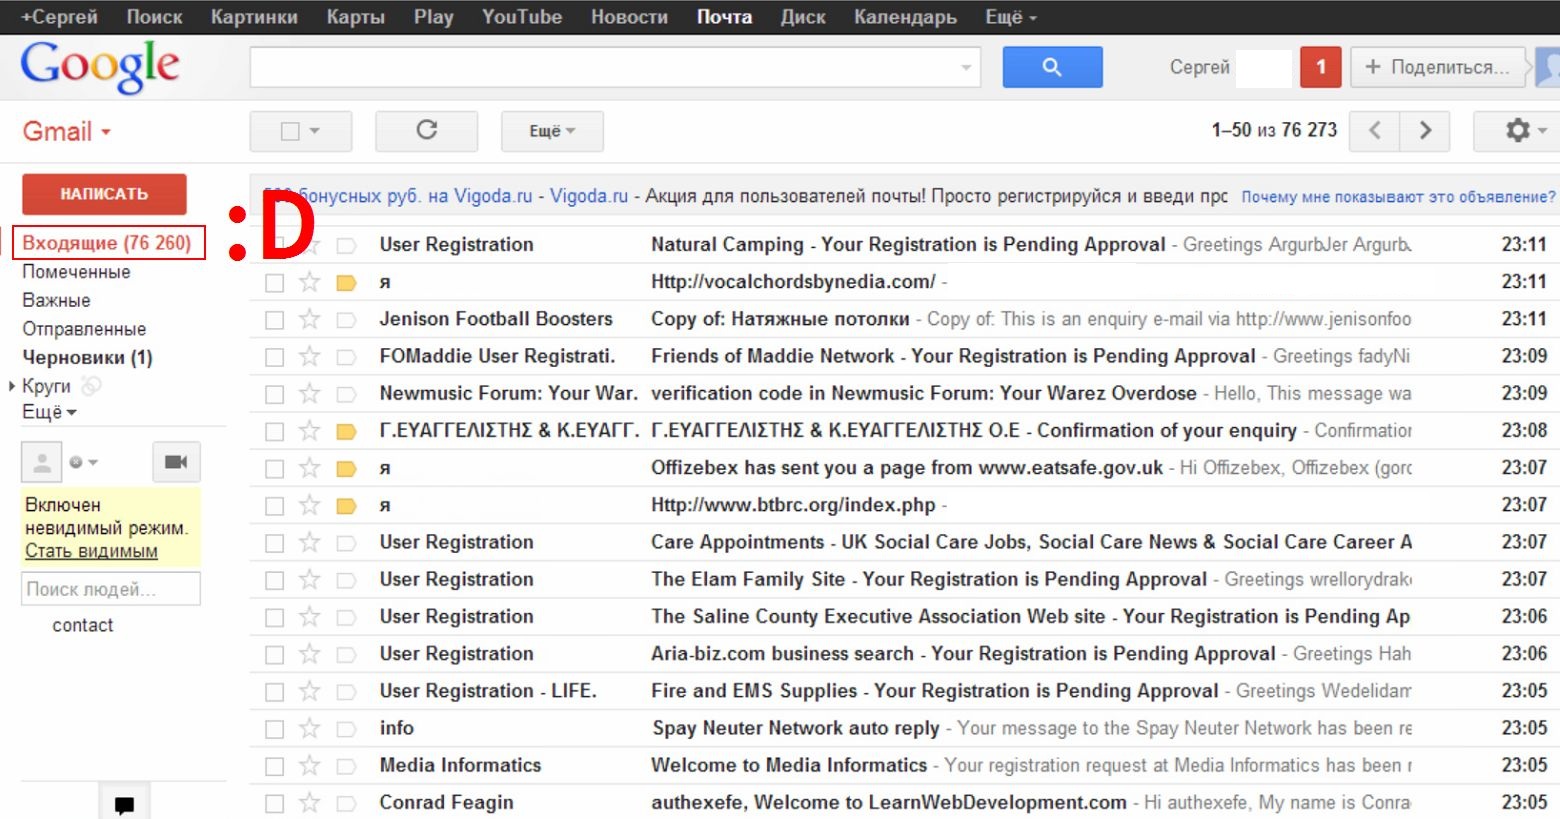Screen dimensions: 1560x819
Task: Open Карты in the top bar
Action: coord(355,17)
